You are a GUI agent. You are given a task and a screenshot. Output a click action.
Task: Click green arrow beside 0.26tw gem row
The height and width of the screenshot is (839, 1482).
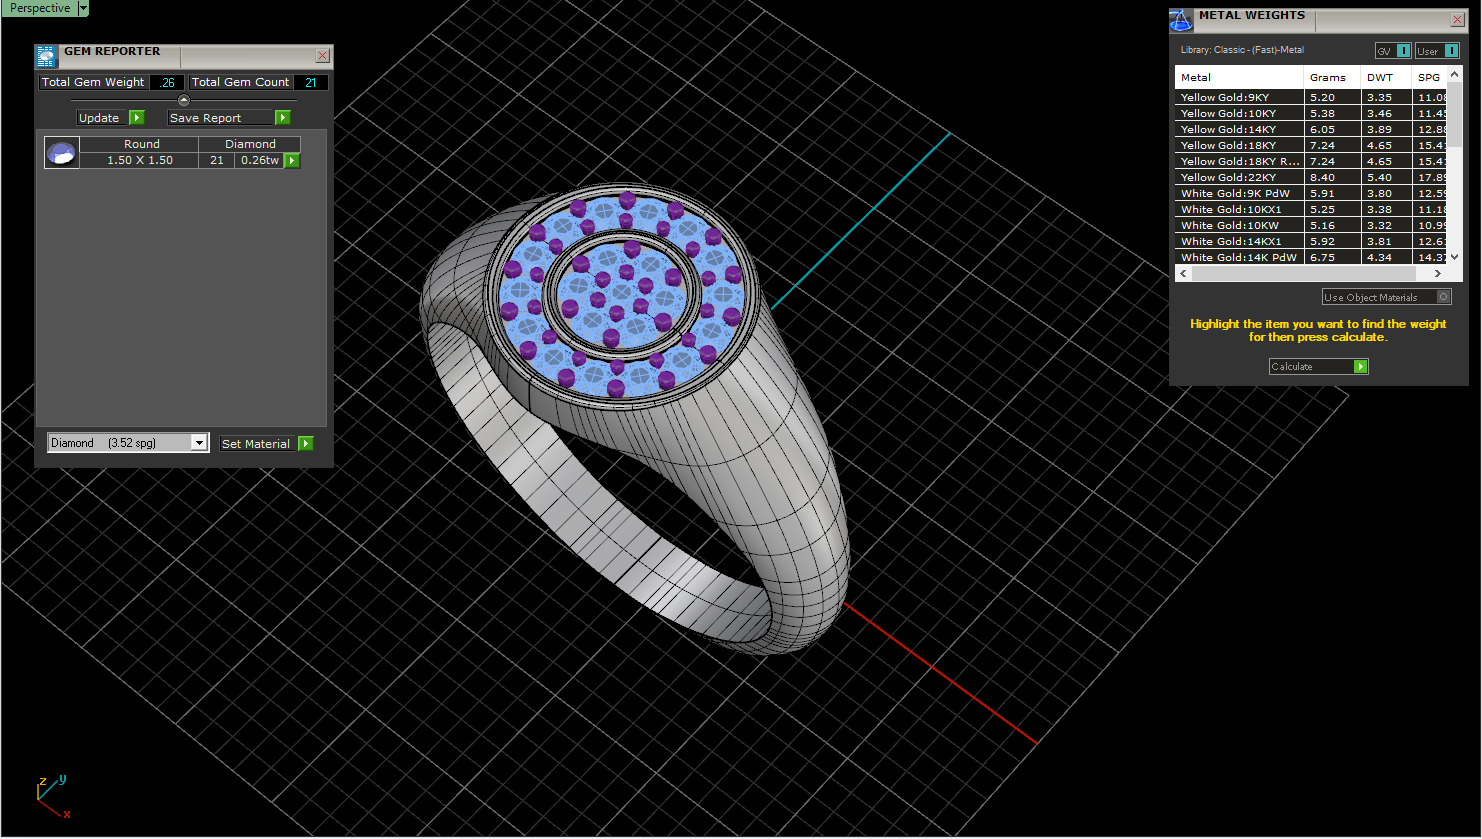point(292,161)
